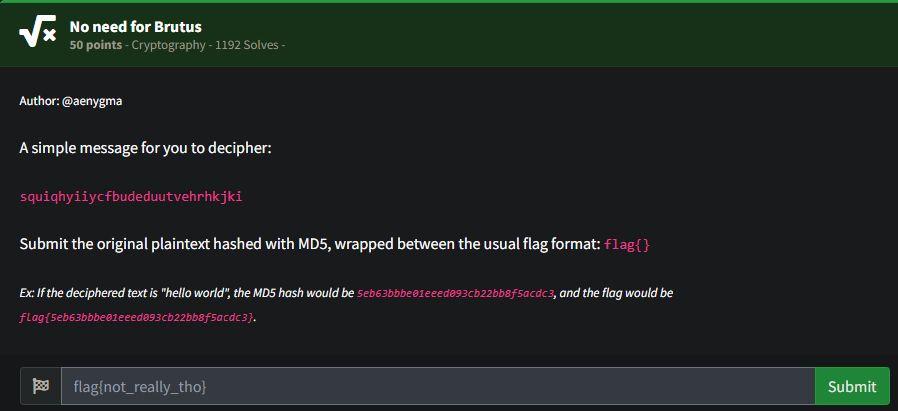The image size is (898, 411).
Task: Click the pink flag{} format code snippet
Action: (627, 245)
